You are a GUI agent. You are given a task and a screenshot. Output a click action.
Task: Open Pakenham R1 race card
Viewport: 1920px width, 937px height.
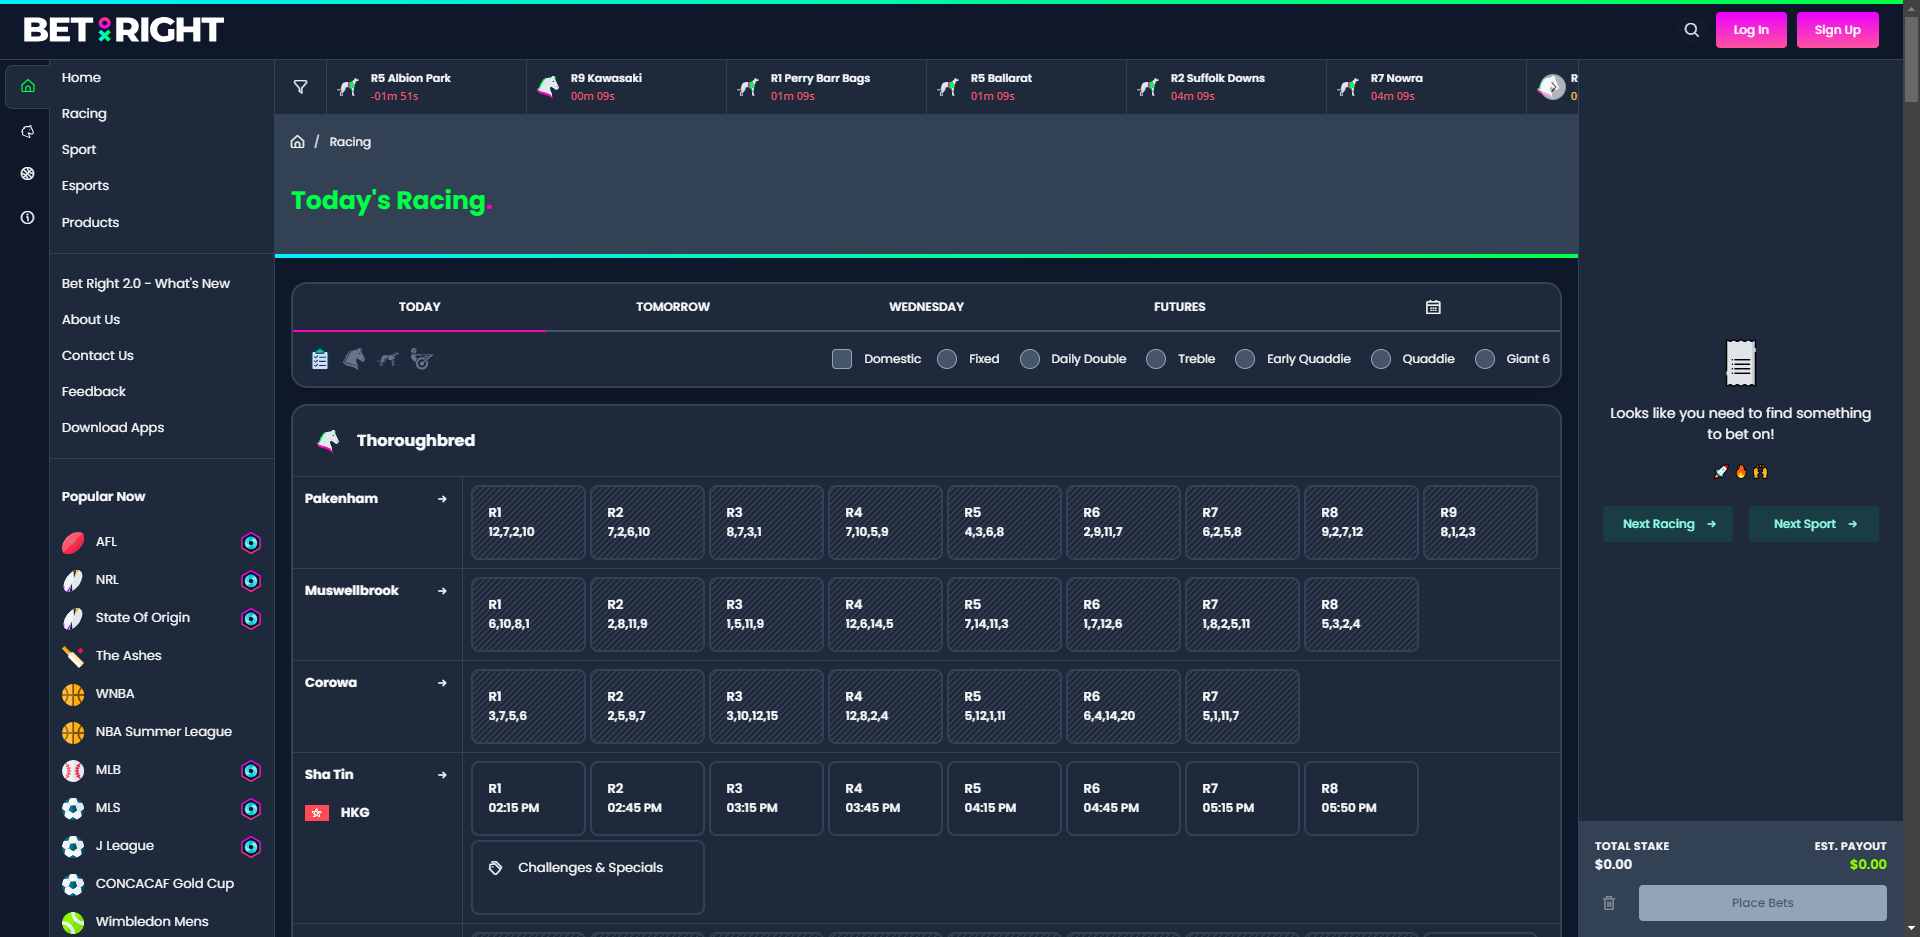[528, 522]
